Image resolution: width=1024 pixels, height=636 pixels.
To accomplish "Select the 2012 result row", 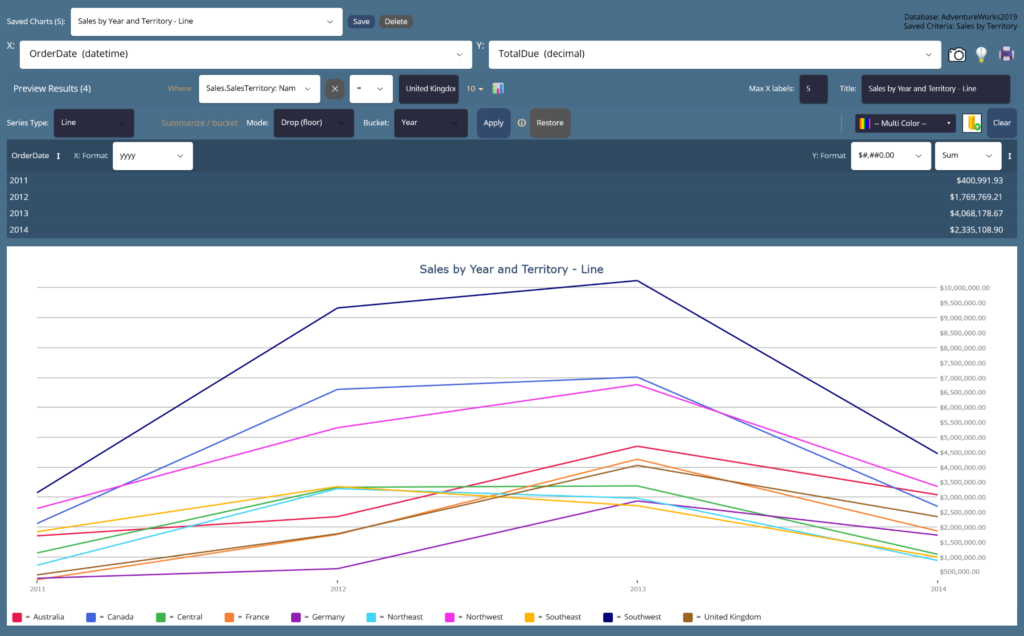I will [512, 197].
